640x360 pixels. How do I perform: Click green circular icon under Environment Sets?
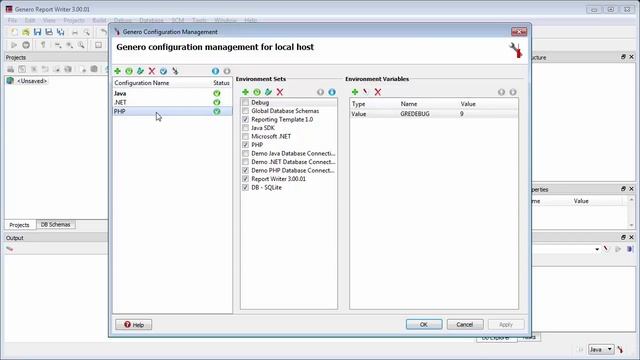pos(257,92)
